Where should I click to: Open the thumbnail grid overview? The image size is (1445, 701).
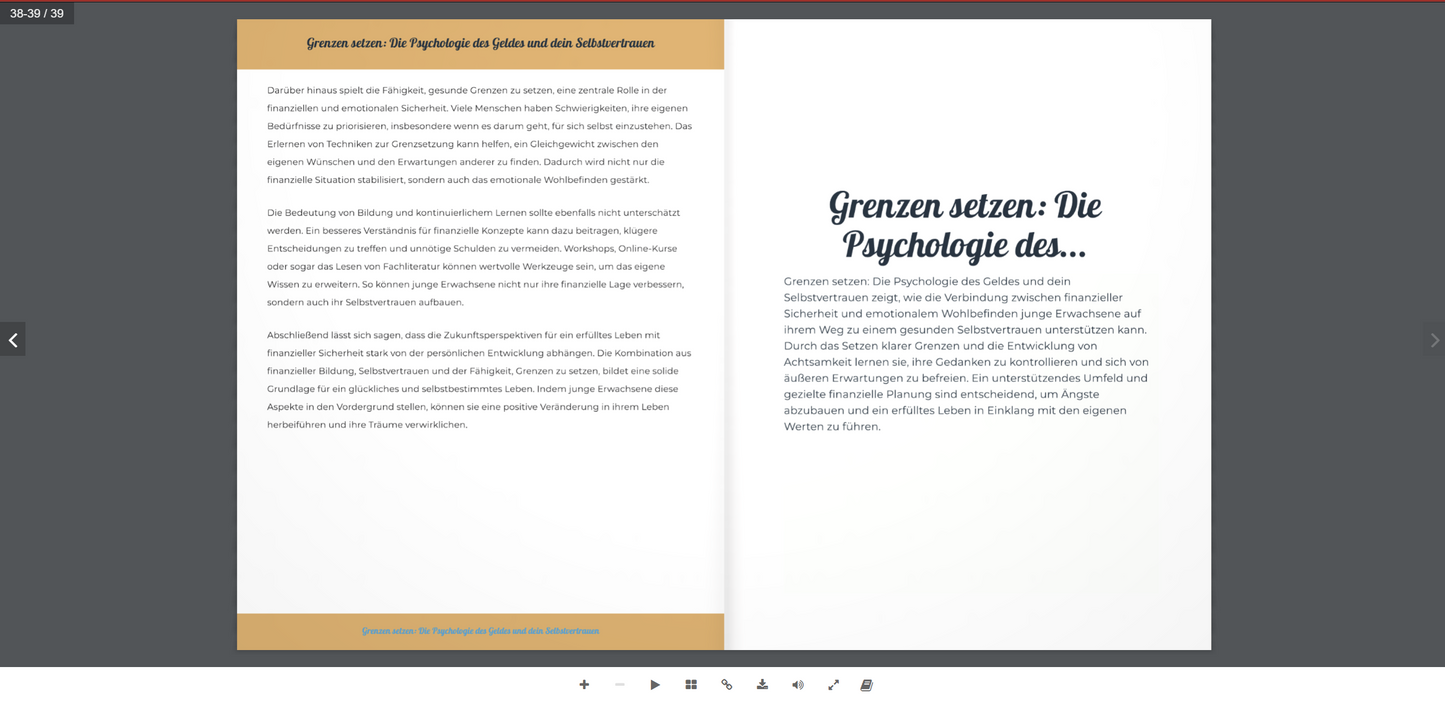(x=691, y=684)
